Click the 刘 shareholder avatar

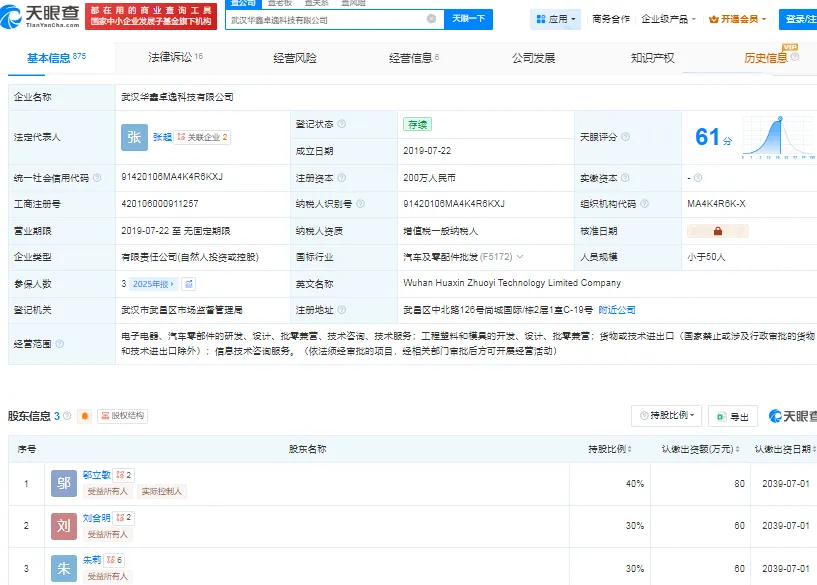pyautogui.click(x=64, y=526)
